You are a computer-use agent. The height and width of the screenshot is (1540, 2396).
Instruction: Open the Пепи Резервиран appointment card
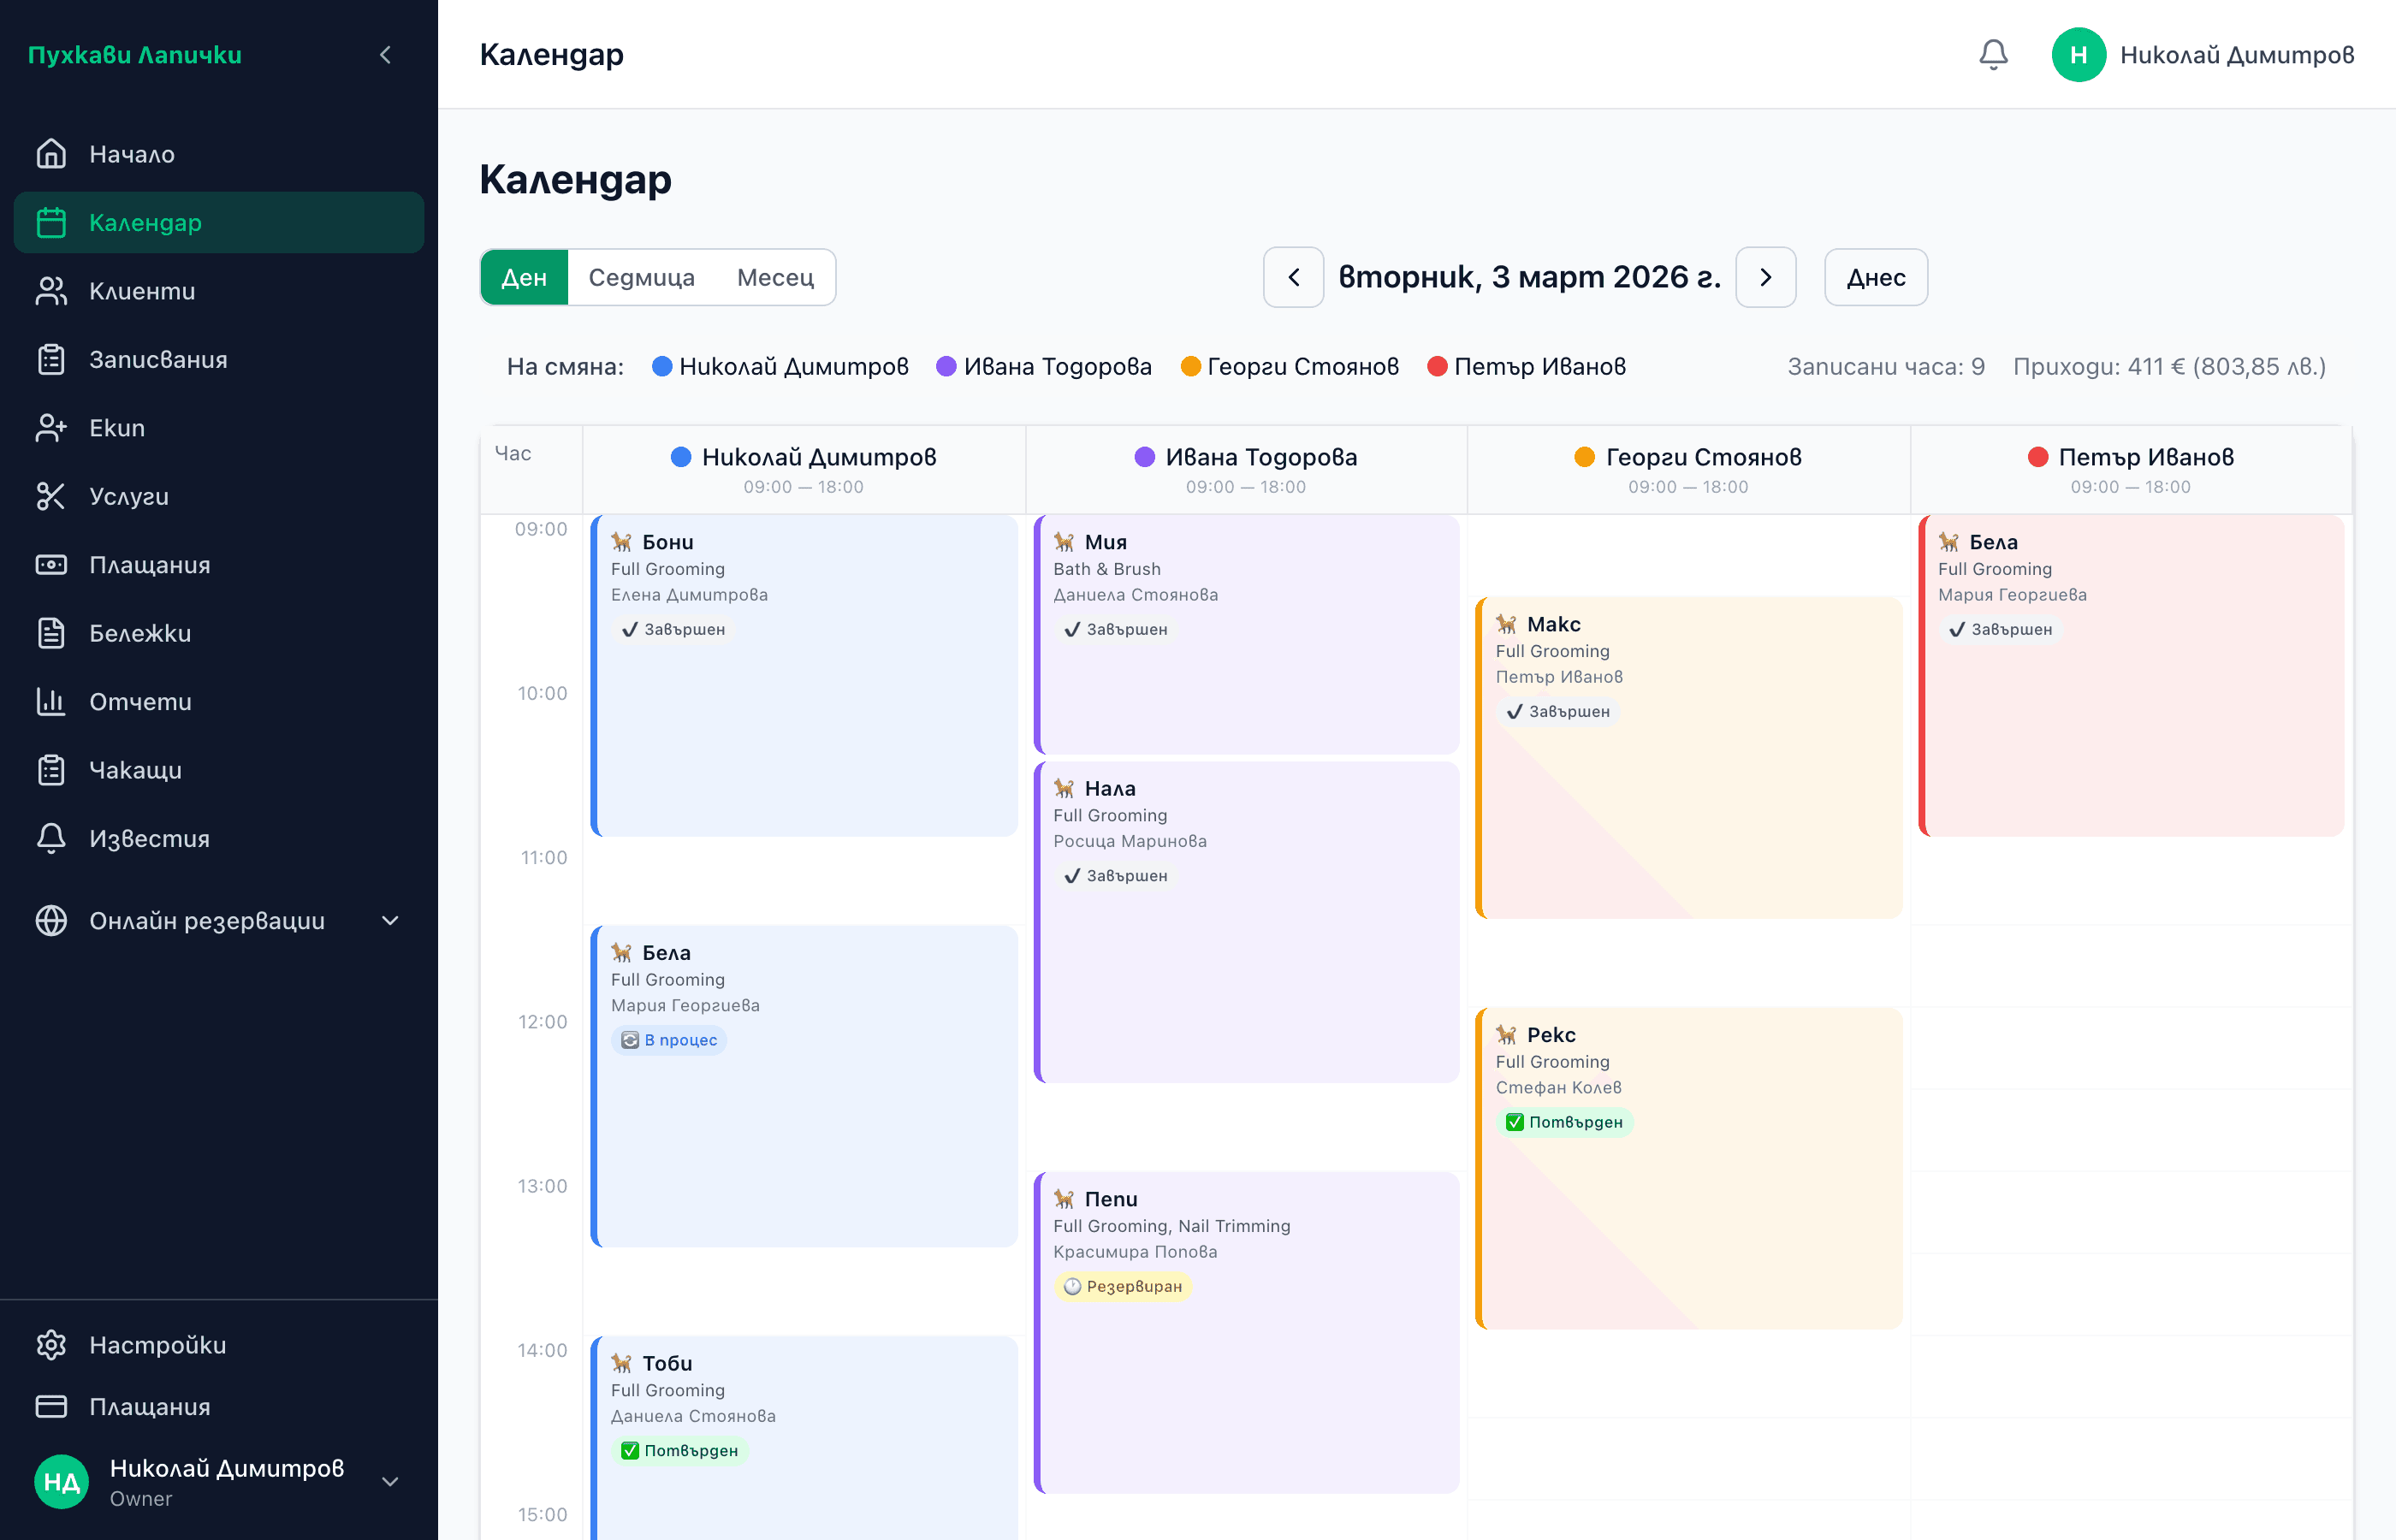click(x=1246, y=1332)
